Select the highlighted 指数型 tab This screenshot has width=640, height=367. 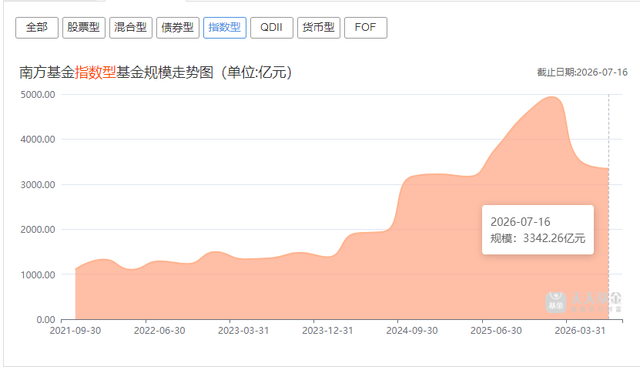point(224,28)
